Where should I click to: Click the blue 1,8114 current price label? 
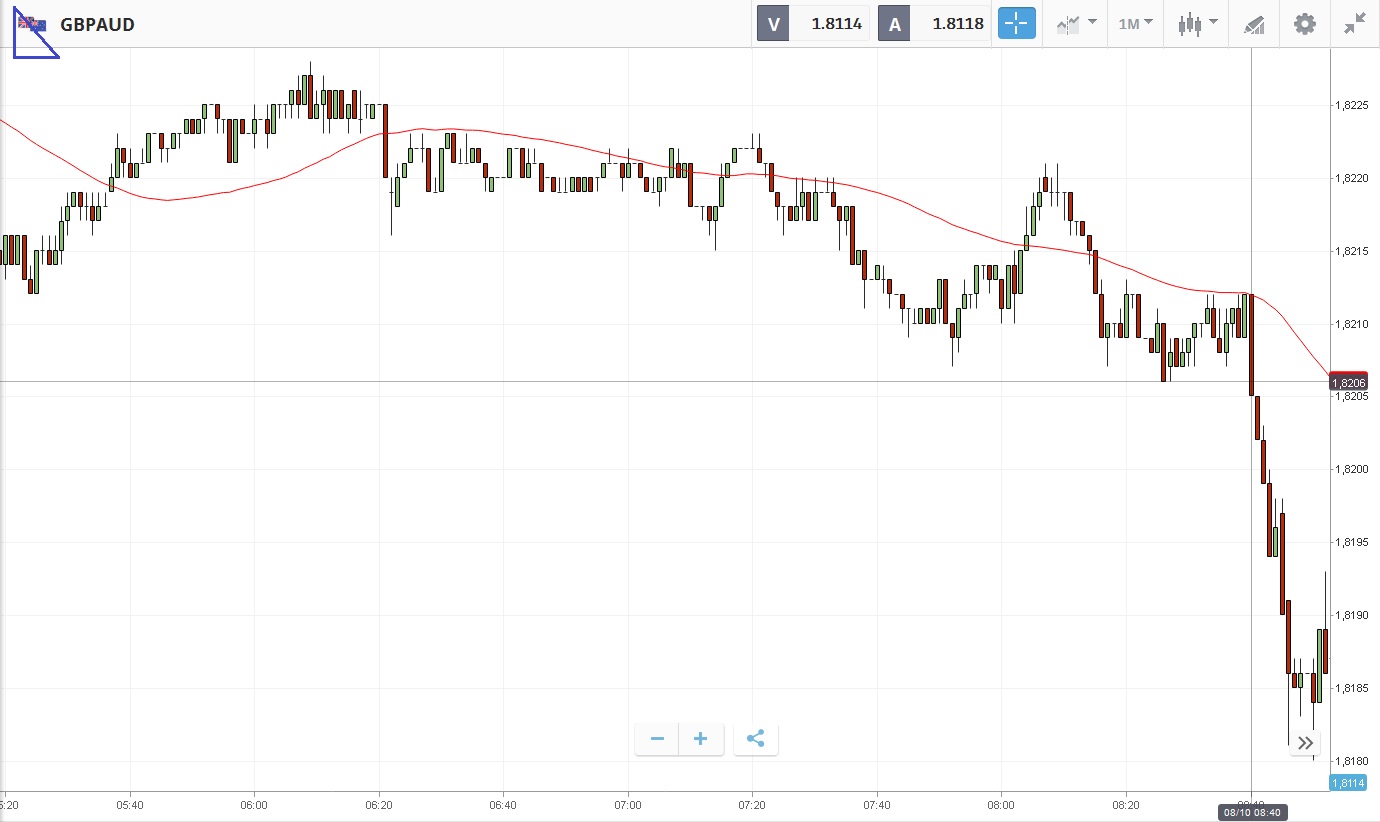[1350, 784]
